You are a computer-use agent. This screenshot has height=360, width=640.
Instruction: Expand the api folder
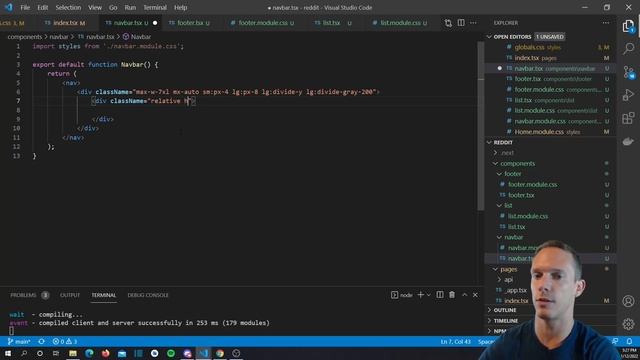coord(508,280)
